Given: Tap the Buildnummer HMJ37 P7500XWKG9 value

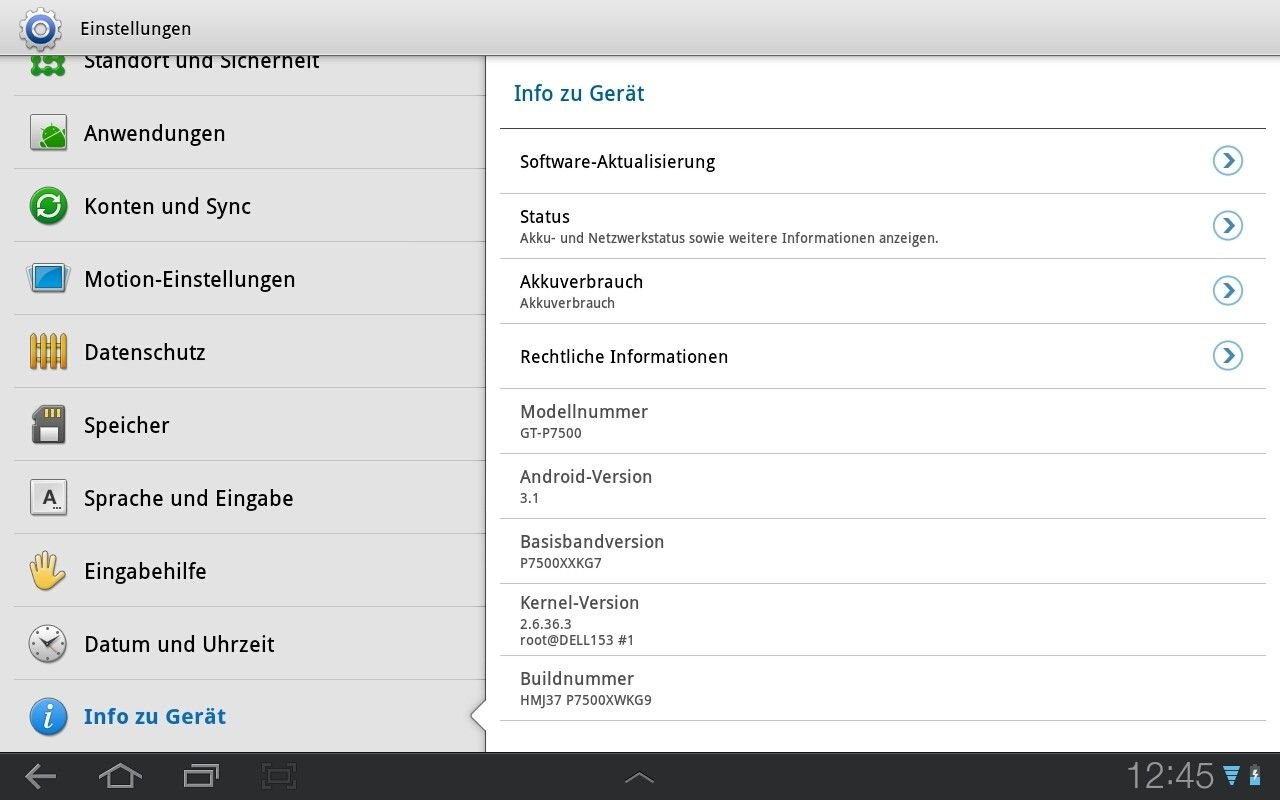Looking at the screenshot, I should coord(586,700).
